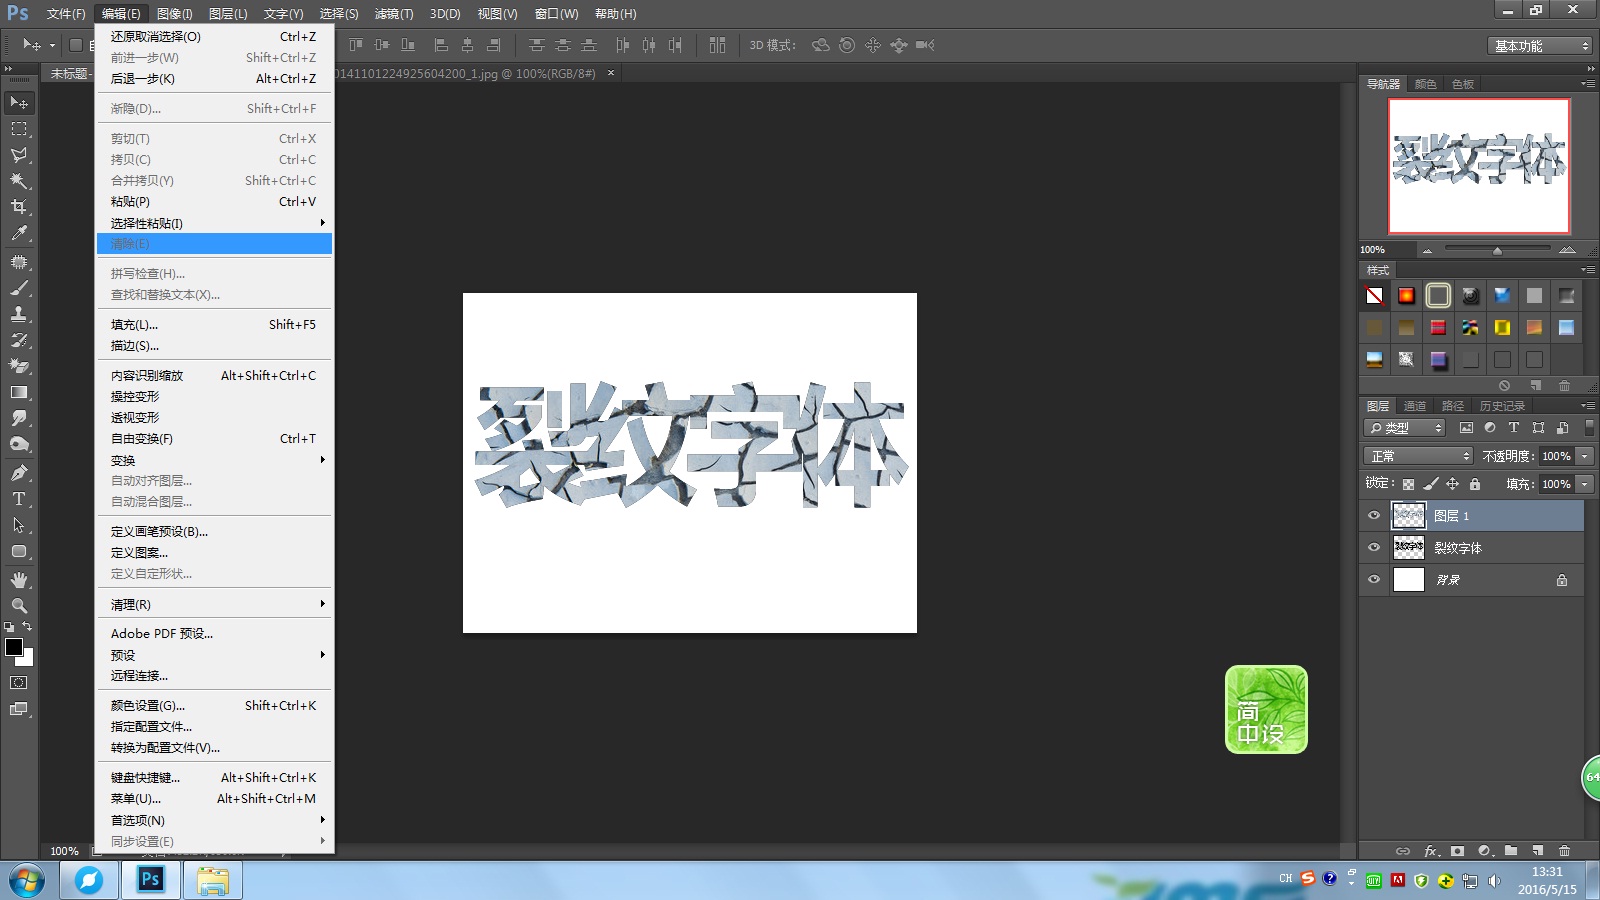Delete layer trash icon in Layers panel
The height and width of the screenshot is (900, 1600).
[1565, 851]
